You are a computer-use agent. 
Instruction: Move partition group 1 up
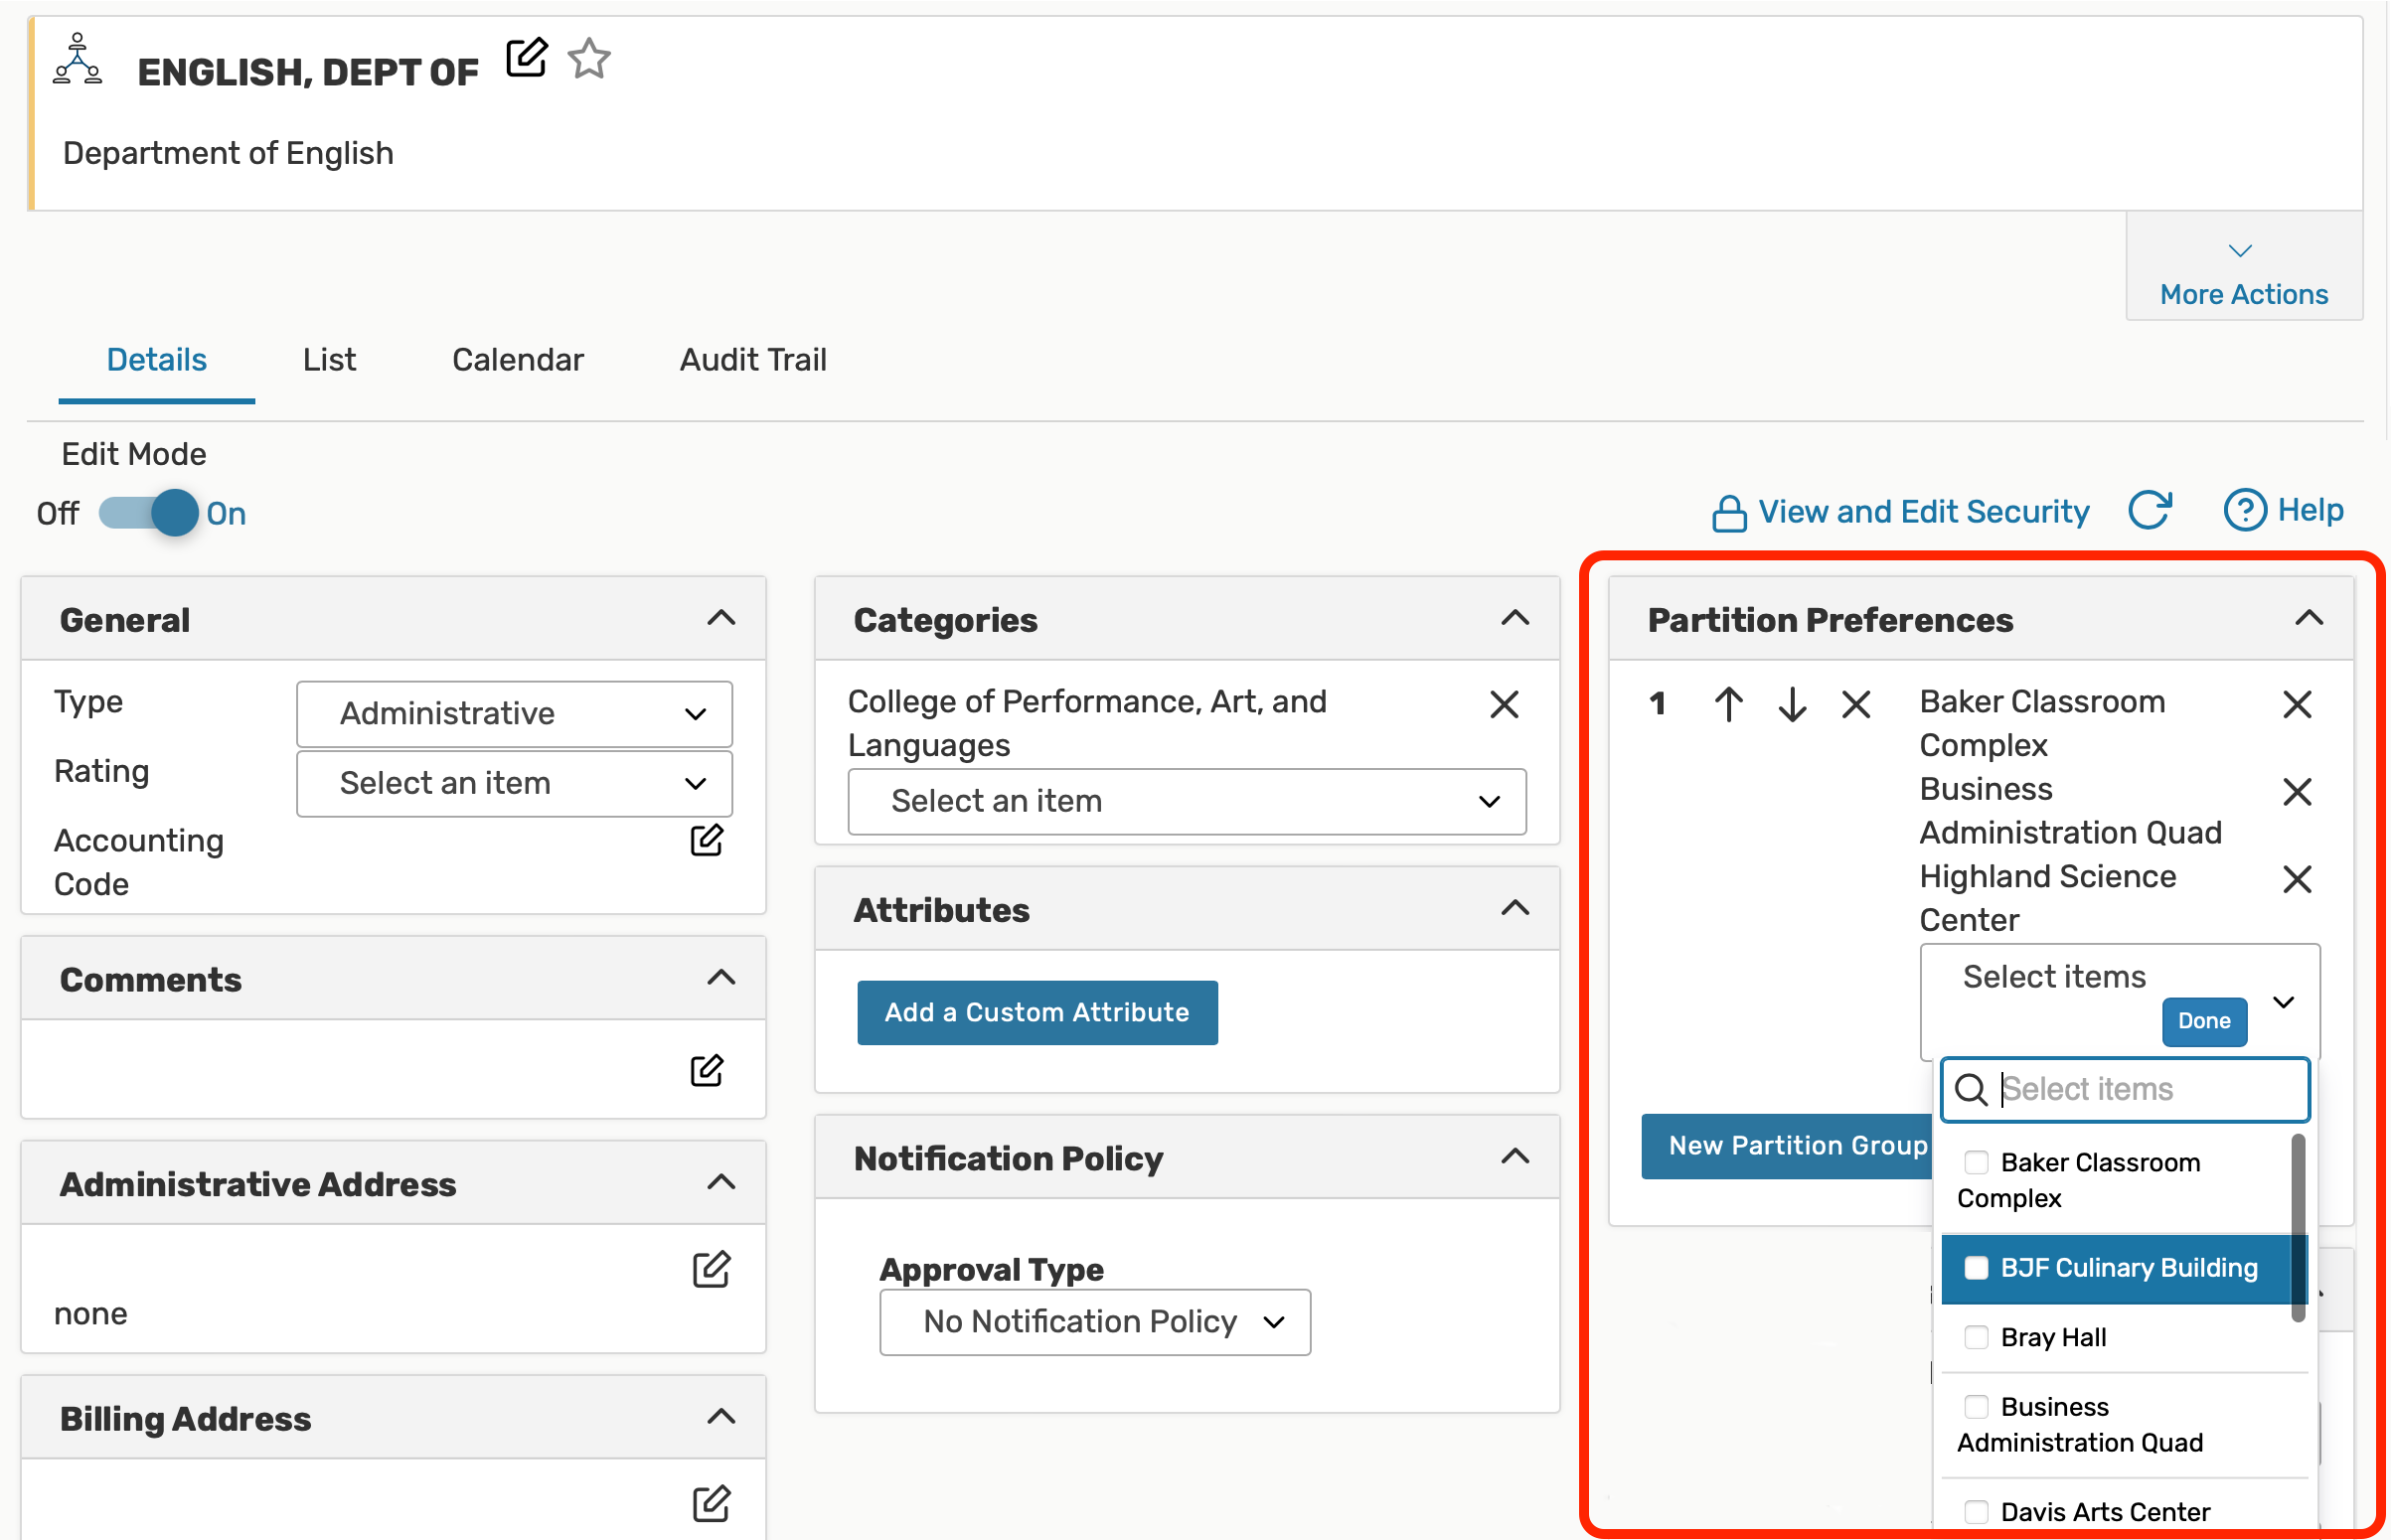(1729, 704)
